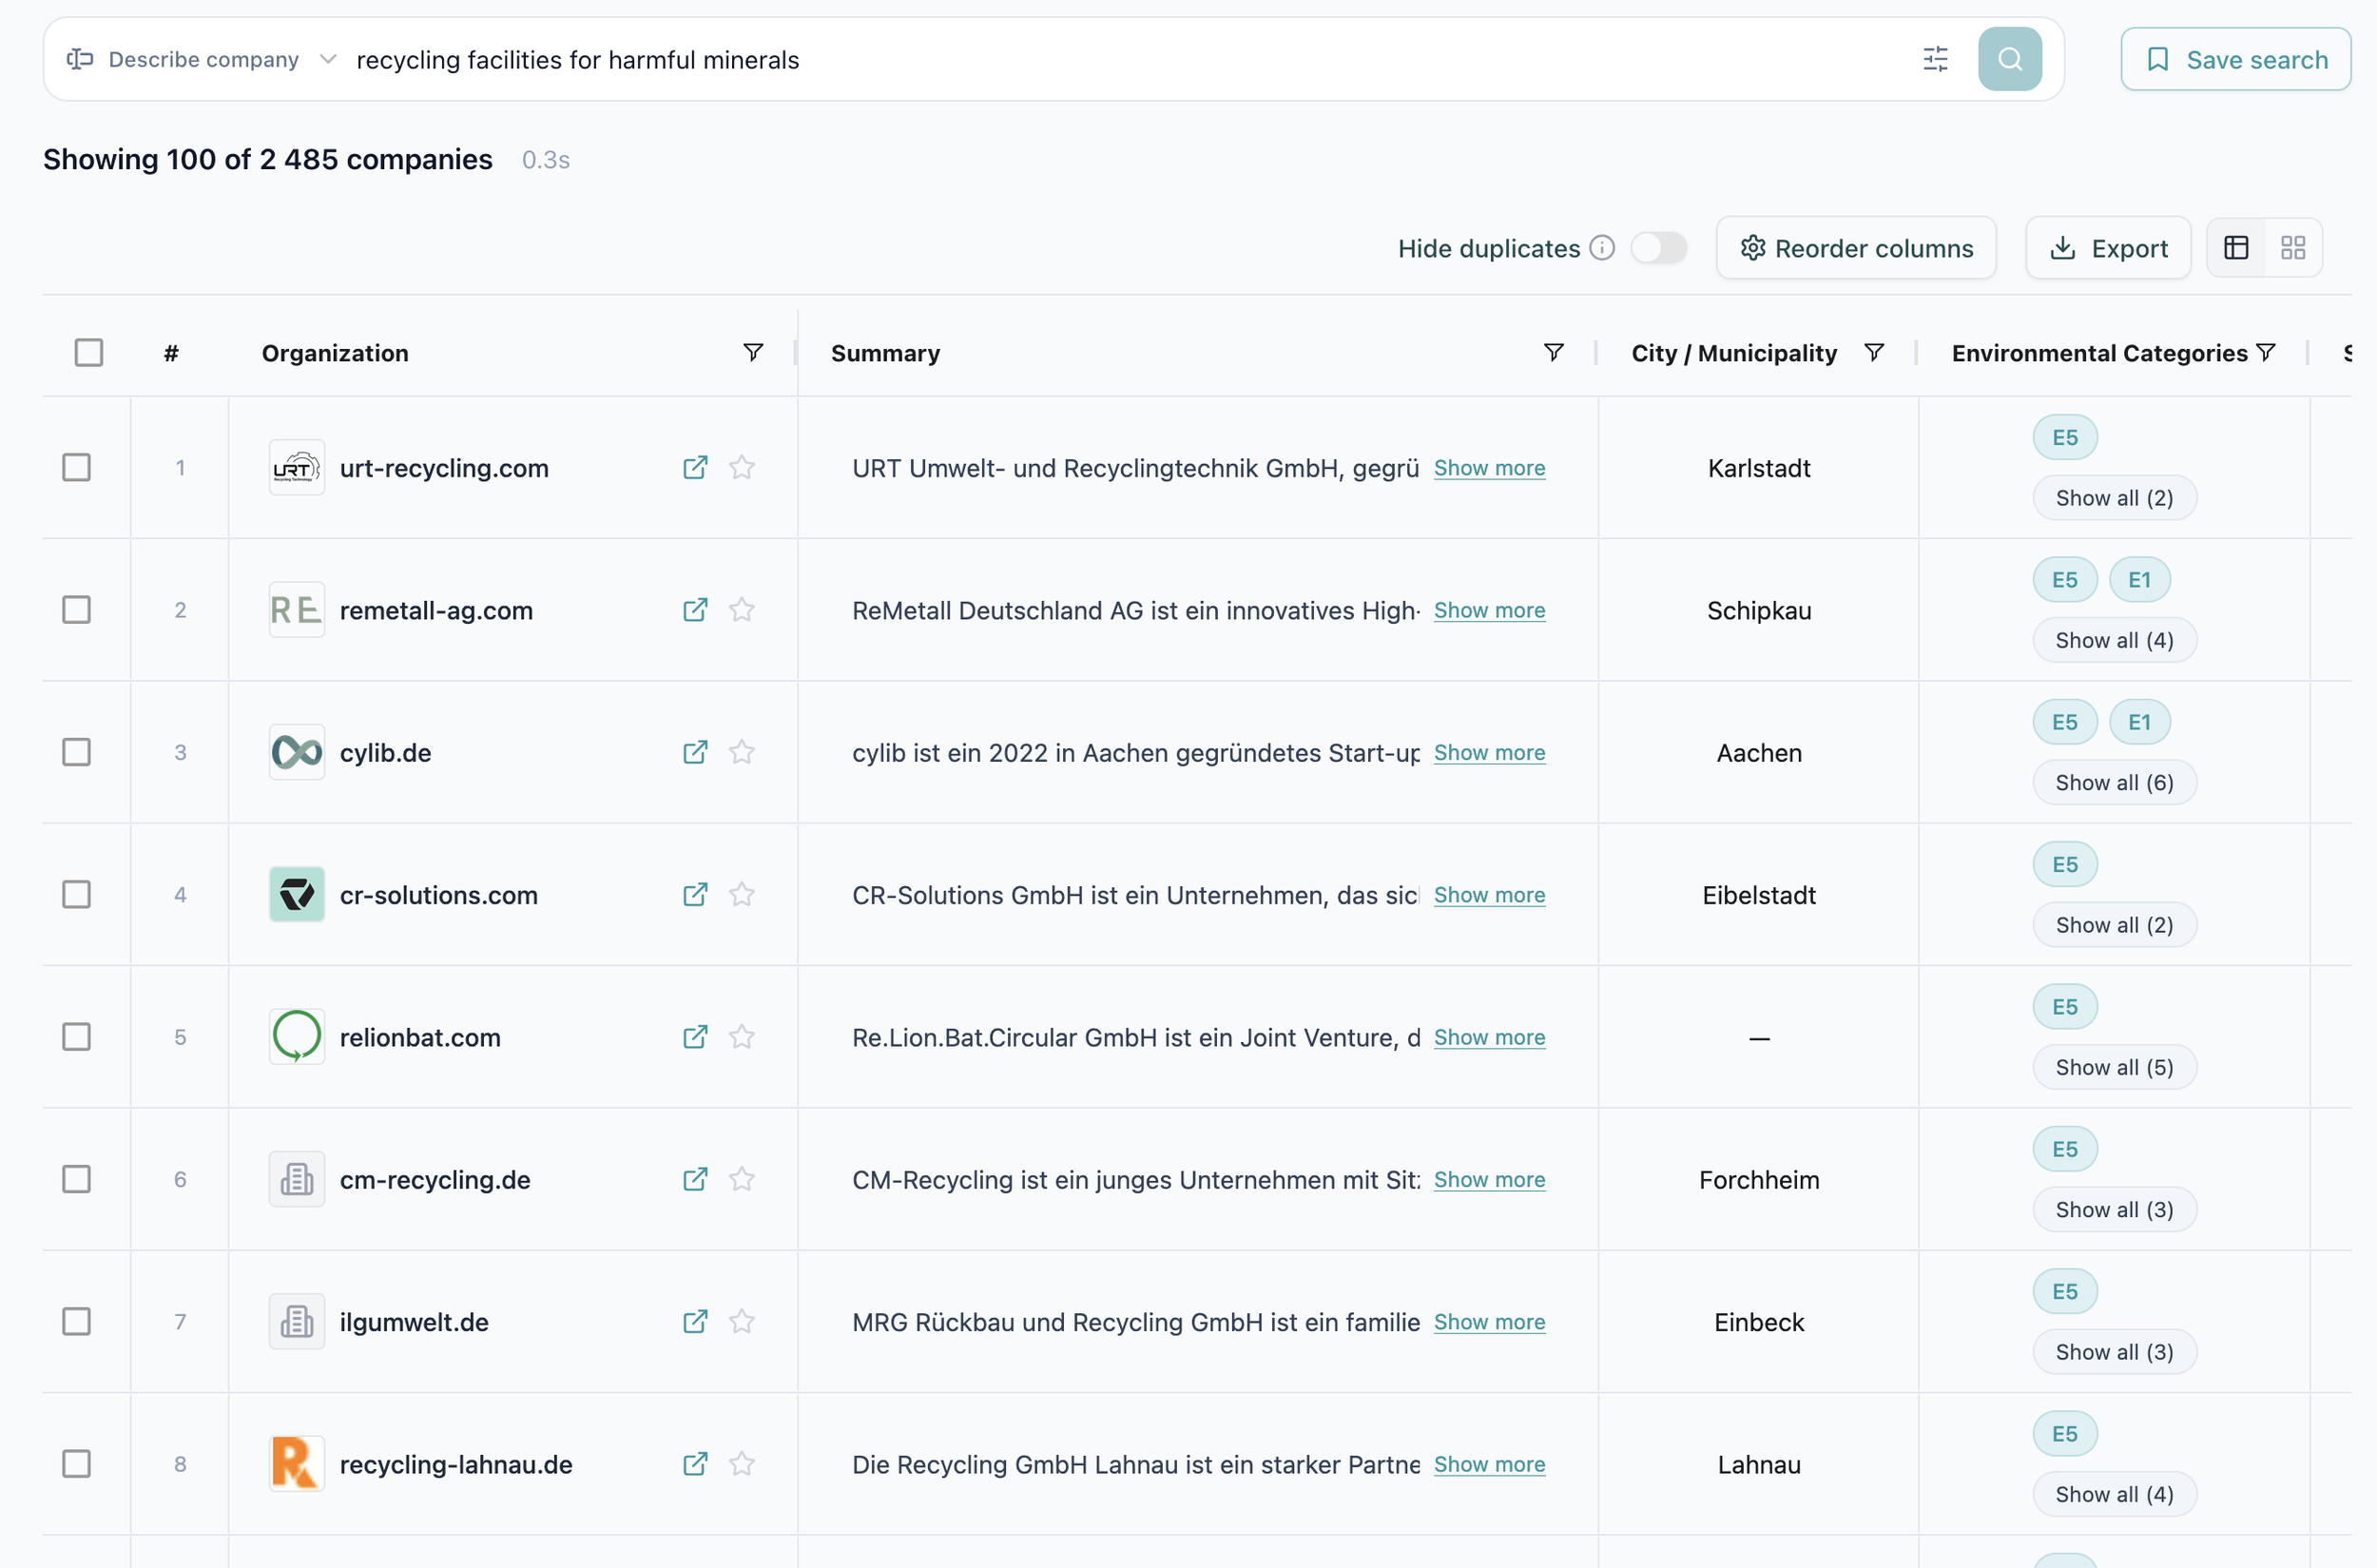Click the Hide duplicates info icon

[x=1602, y=247]
